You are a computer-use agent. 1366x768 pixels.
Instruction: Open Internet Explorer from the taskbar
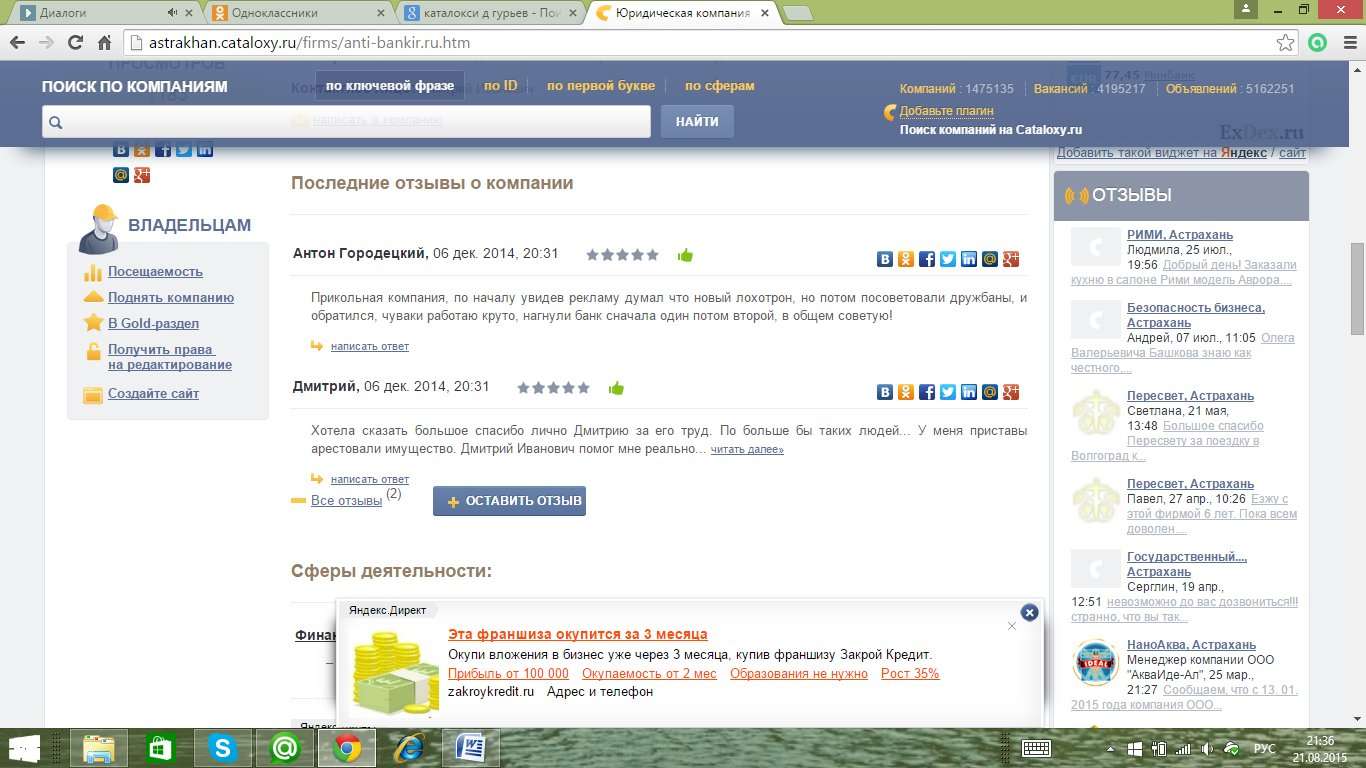(408, 748)
